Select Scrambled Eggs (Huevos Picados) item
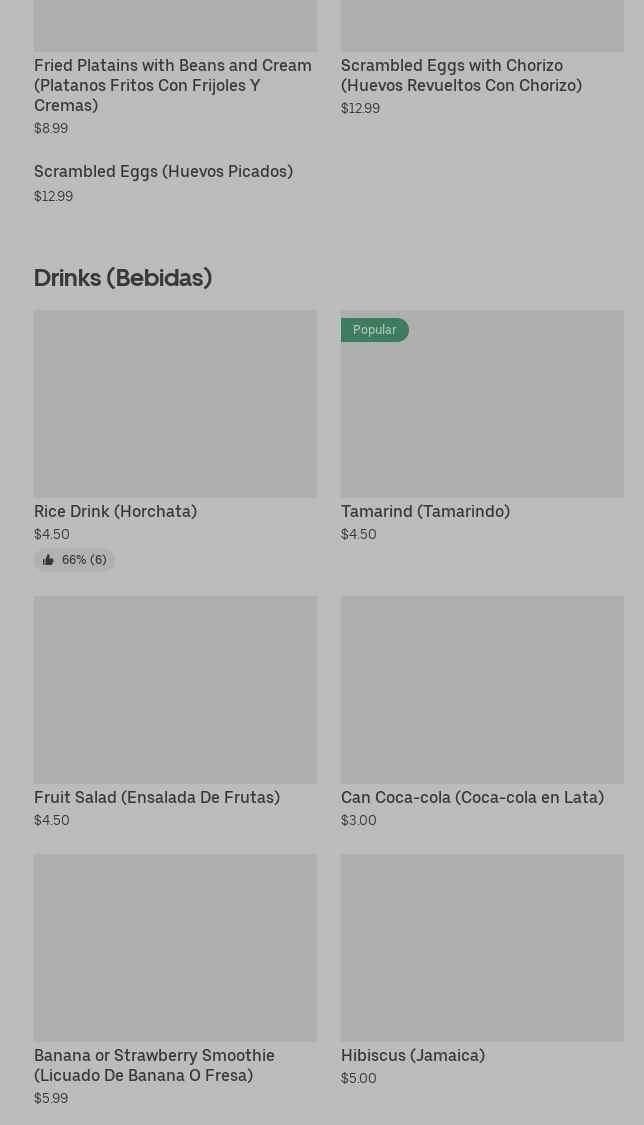 tap(163, 172)
